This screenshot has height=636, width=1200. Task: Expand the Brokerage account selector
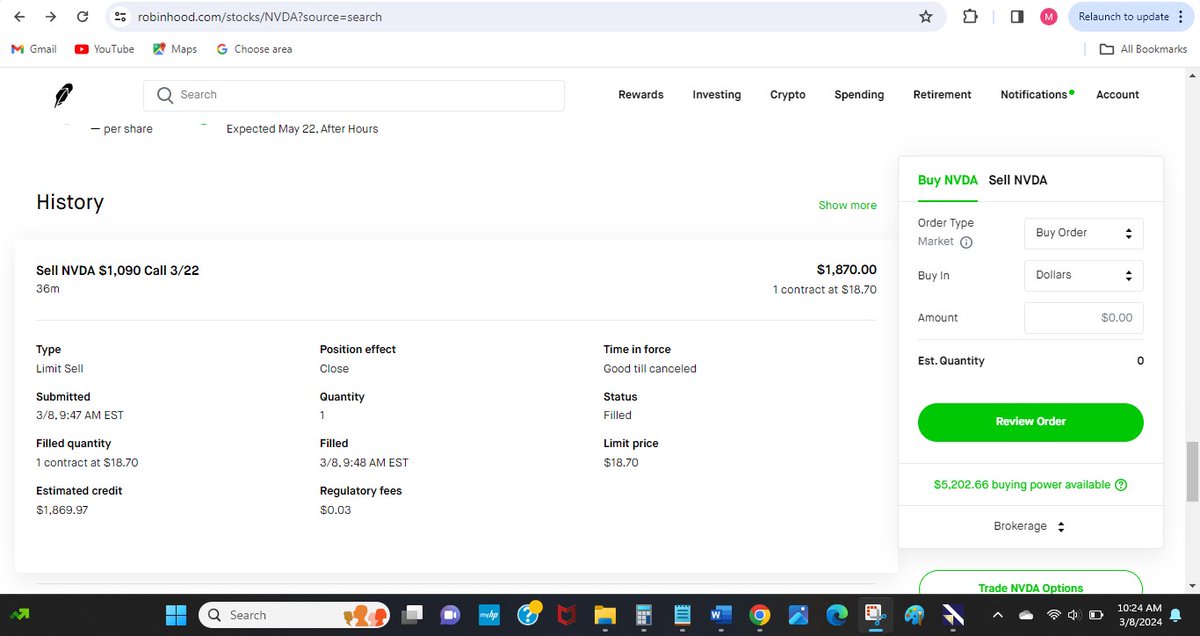[x=1030, y=526]
